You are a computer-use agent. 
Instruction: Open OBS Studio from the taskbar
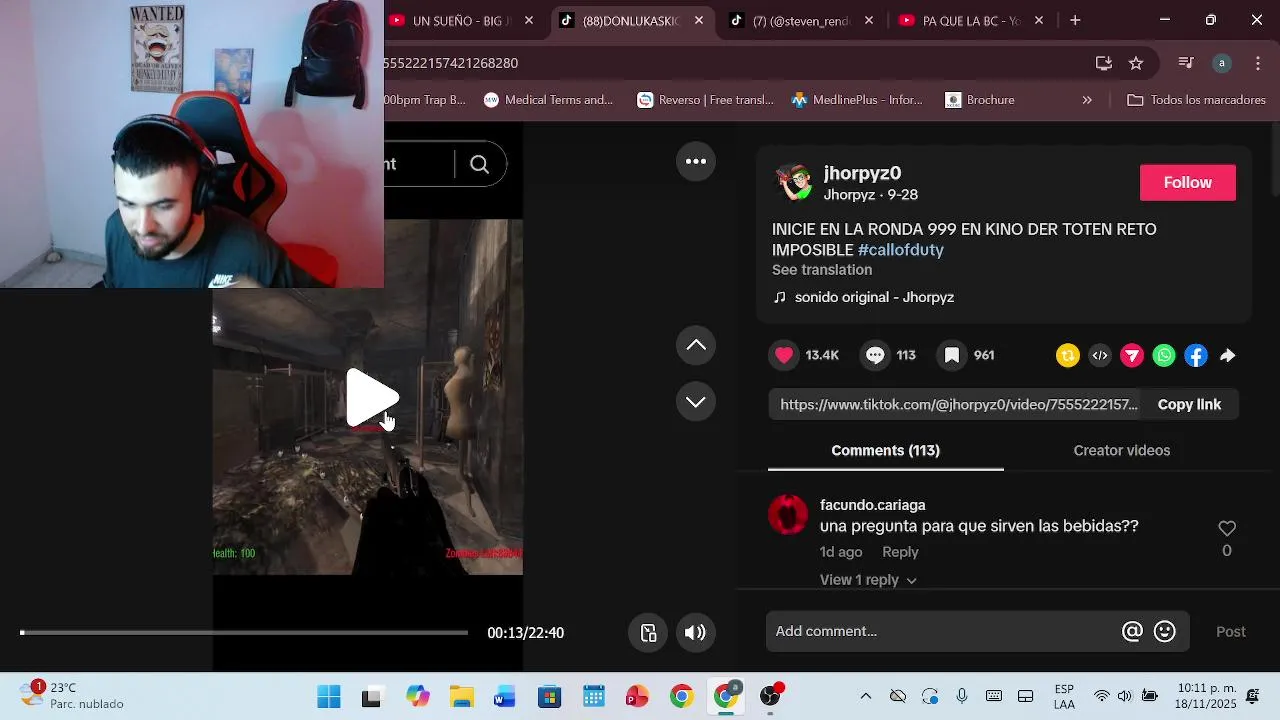click(x=770, y=696)
